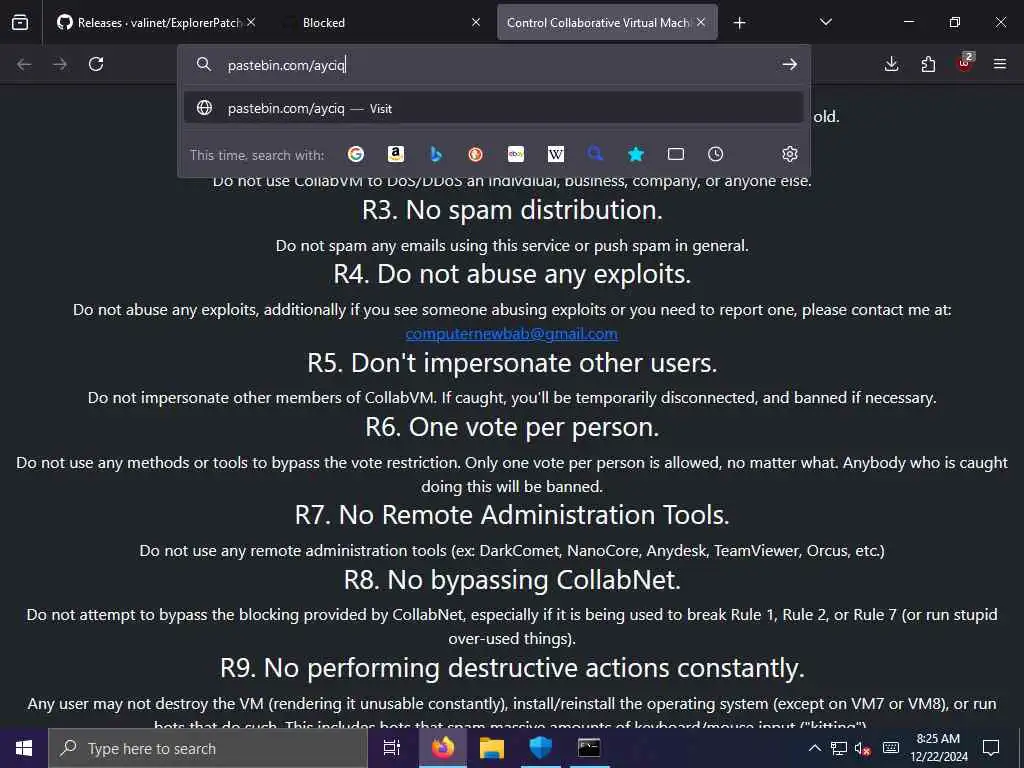Viewport: 1024px width, 768px height.
Task: Open the clock showing 8:25 AM
Action: click(x=938, y=748)
